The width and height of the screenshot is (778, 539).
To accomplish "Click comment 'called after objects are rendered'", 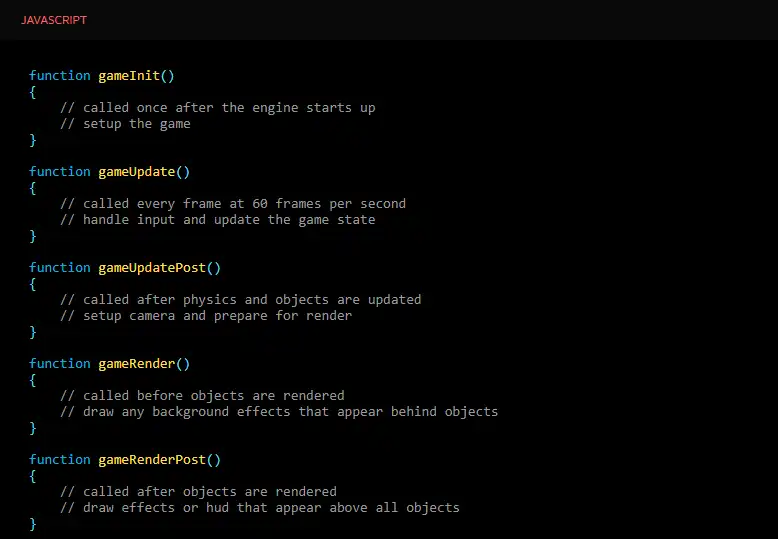I will [x=198, y=491].
